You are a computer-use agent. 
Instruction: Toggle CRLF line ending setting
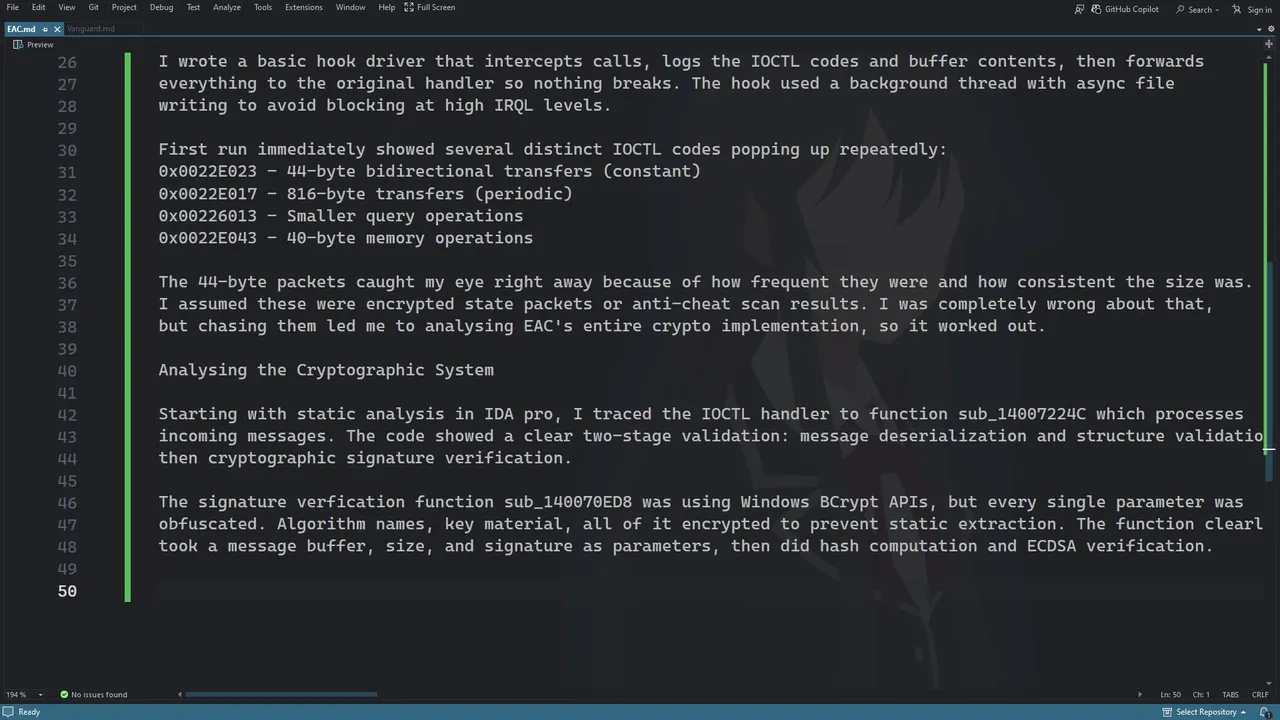click(1260, 694)
